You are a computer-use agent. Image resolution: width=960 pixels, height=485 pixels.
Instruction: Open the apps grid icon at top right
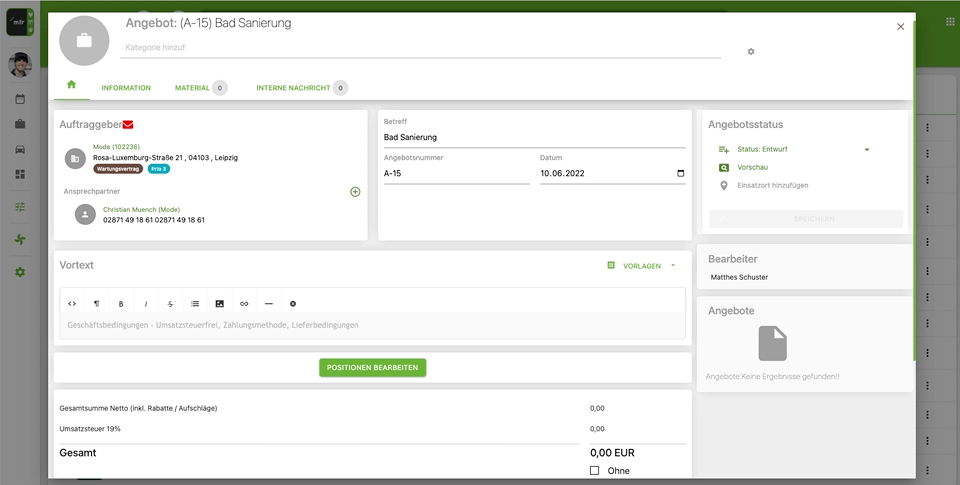(x=950, y=22)
